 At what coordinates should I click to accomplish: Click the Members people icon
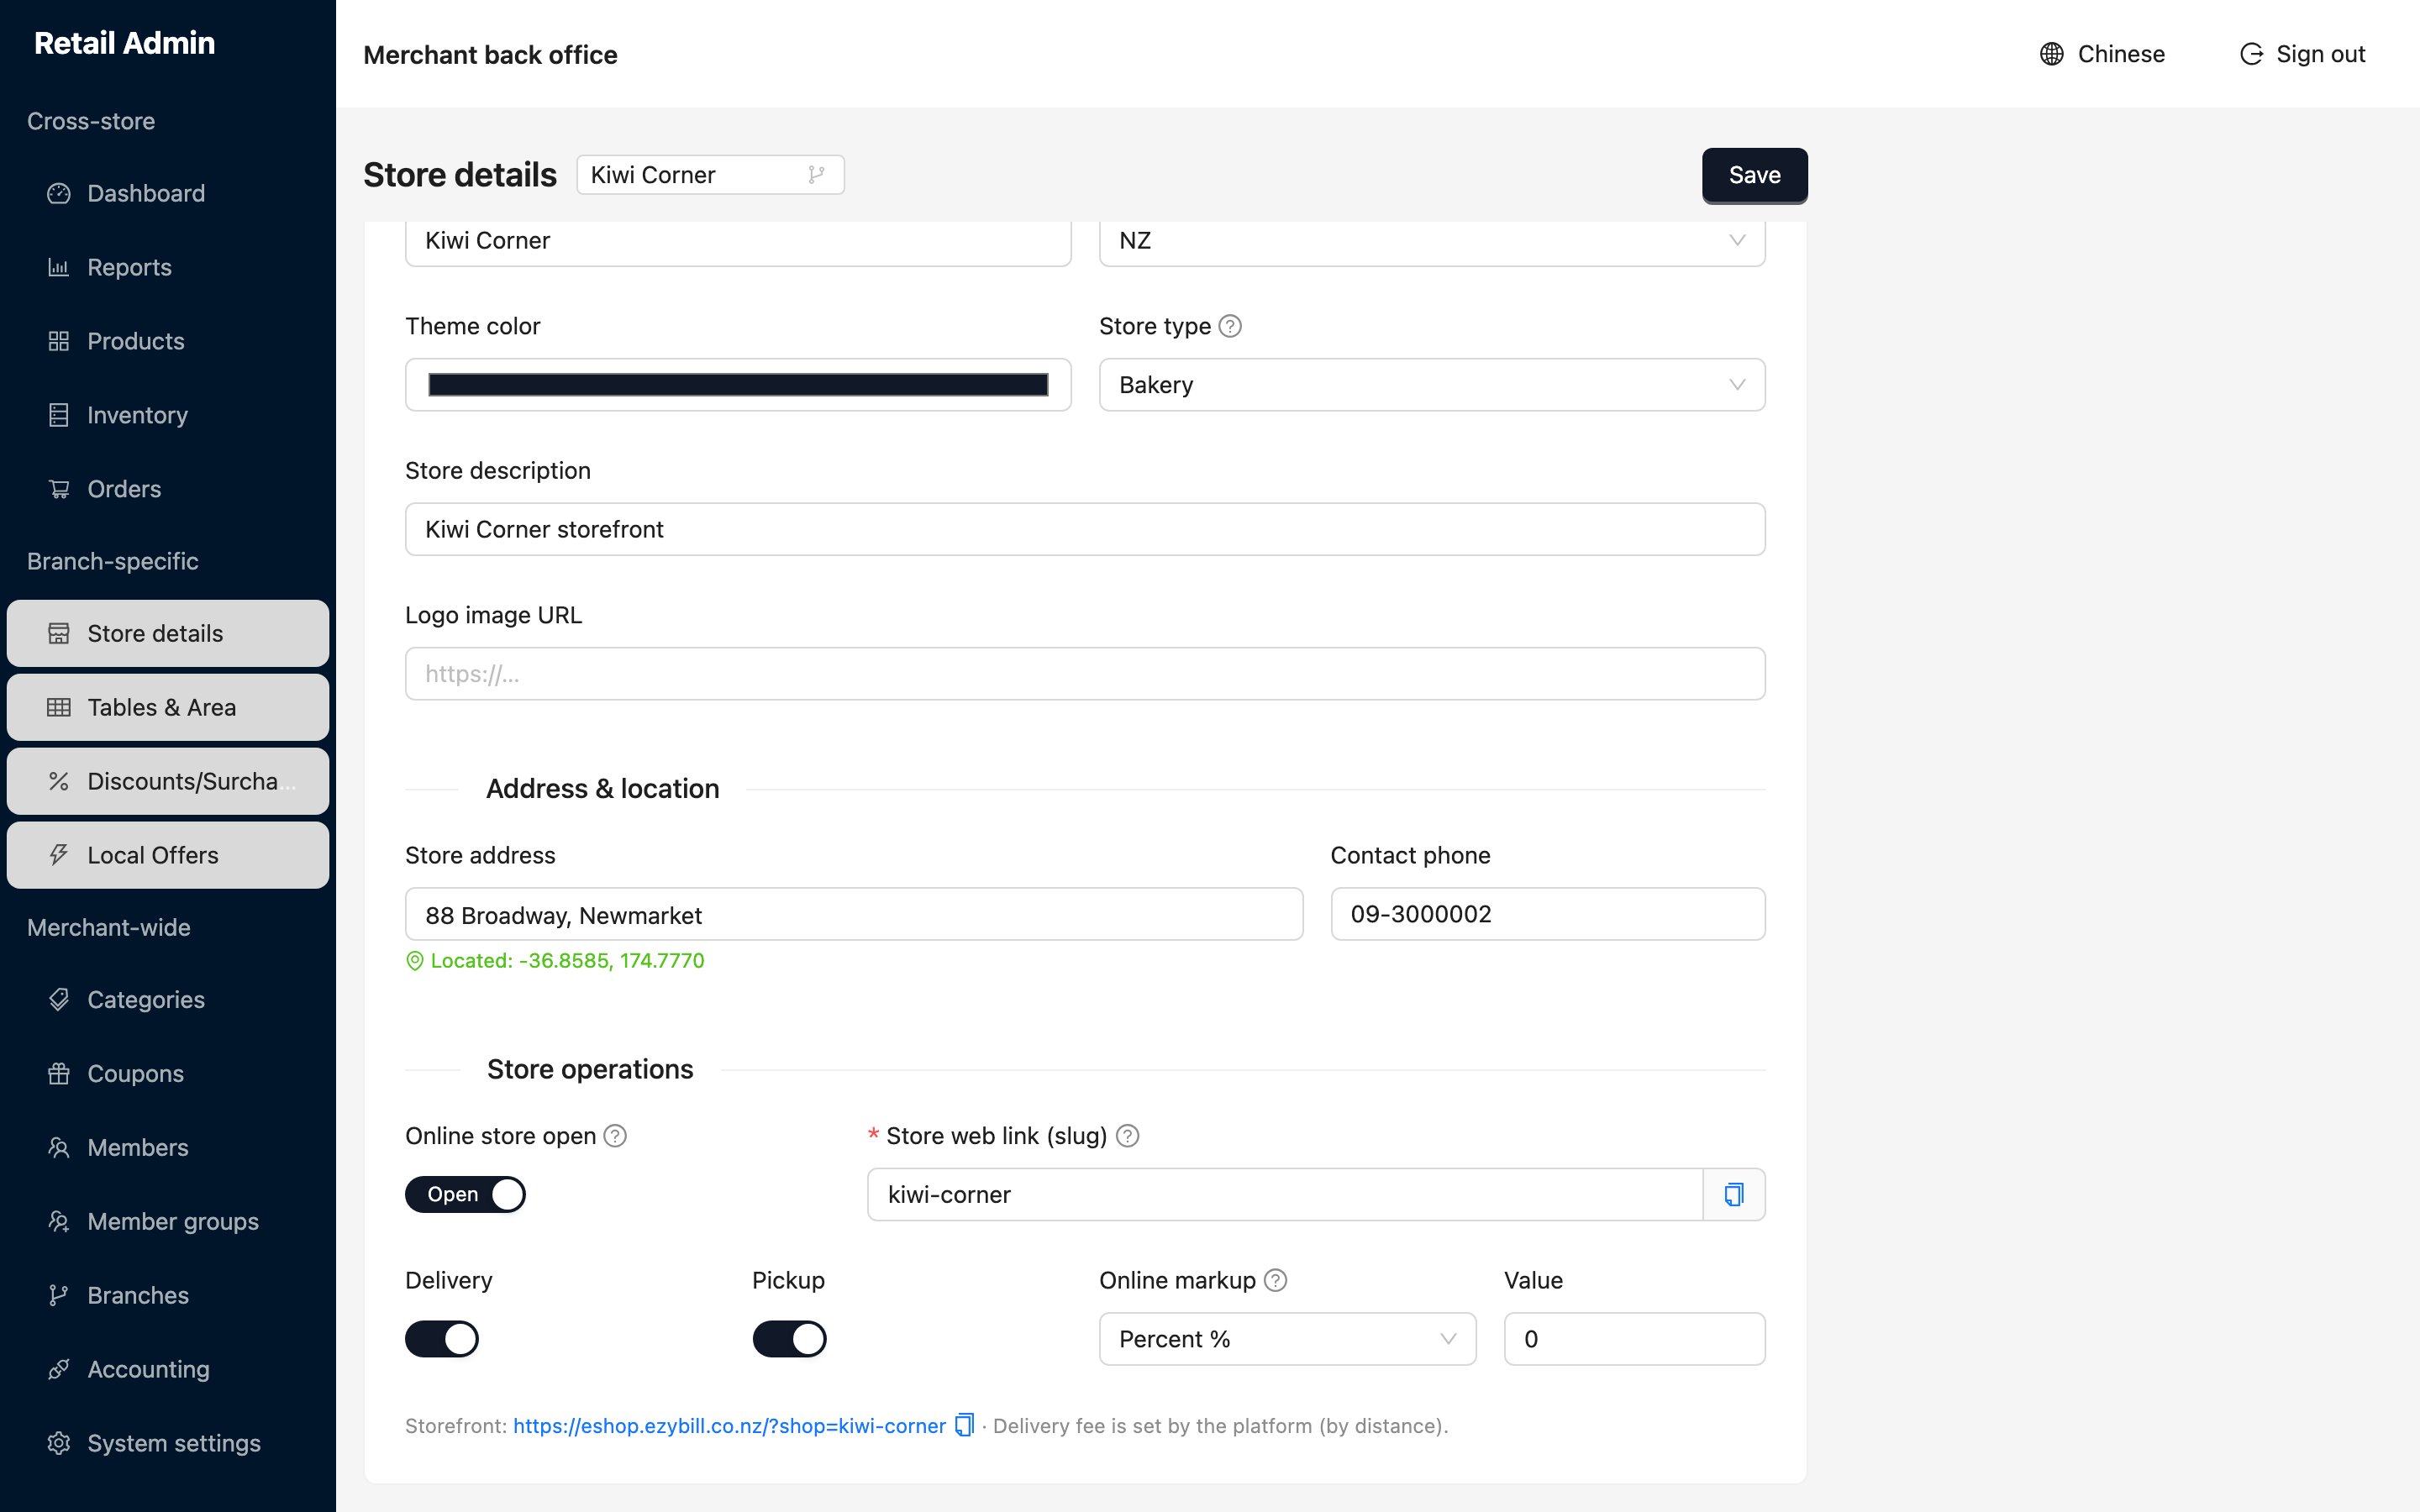[x=59, y=1147]
